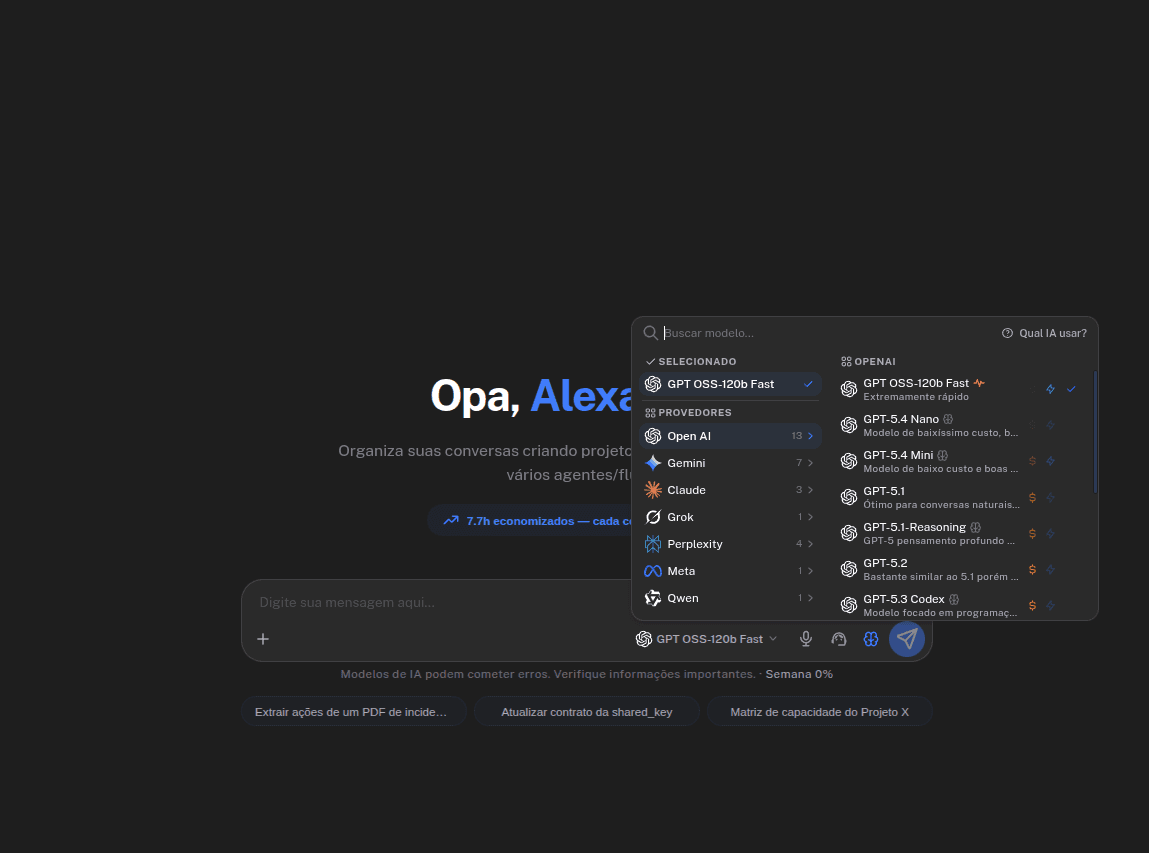Expand the Claude provider
1149x853 pixels.
[x=730, y=490]
